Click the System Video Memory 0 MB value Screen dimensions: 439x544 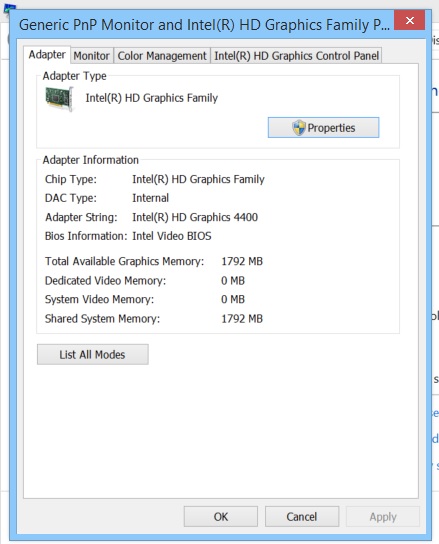click(233, 299)
